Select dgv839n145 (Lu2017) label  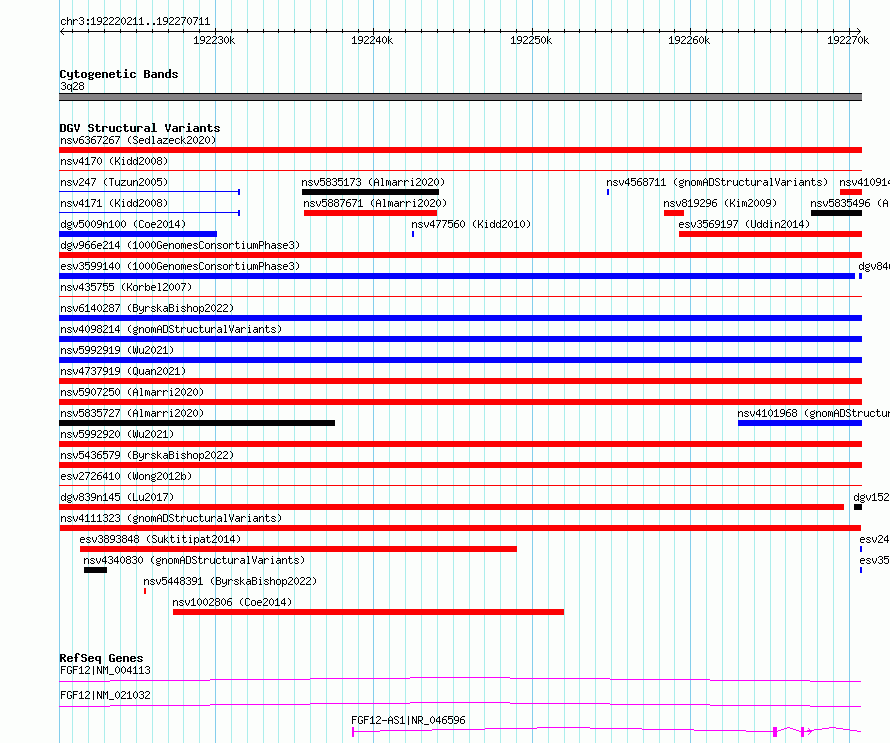click(117, 497)
